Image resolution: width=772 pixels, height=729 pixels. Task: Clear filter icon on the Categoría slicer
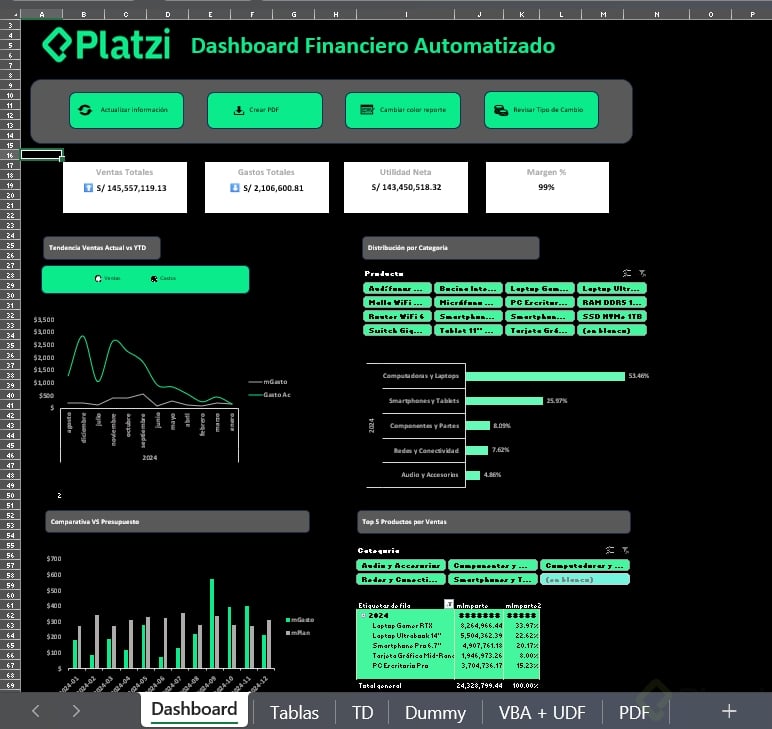pyautogui.click(x=625, y=550)
